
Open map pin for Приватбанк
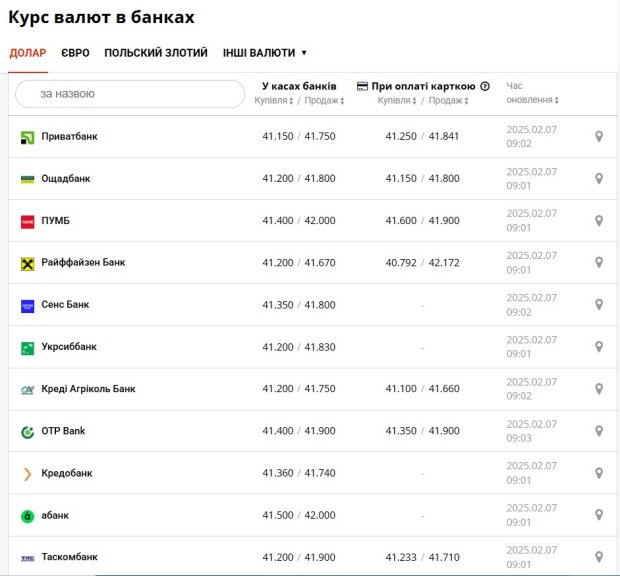click(x=599, y=136)
